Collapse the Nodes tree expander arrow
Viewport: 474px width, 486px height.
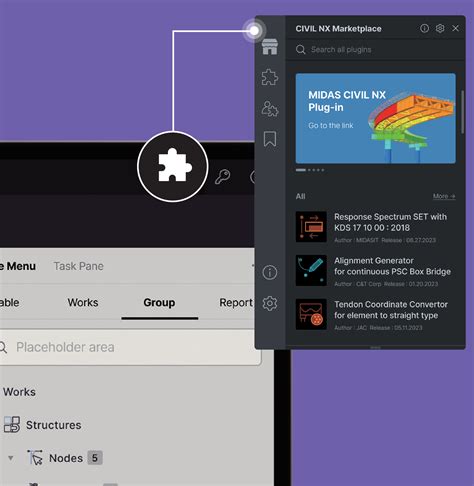pos(11,458)
